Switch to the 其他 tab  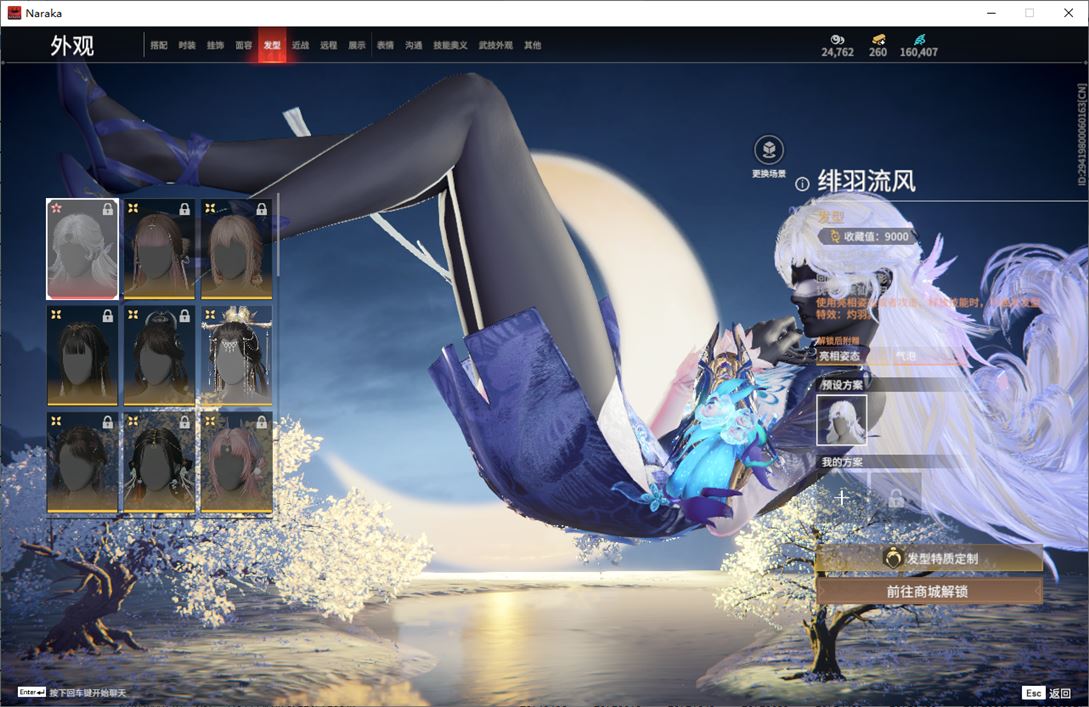pos(533,45)
